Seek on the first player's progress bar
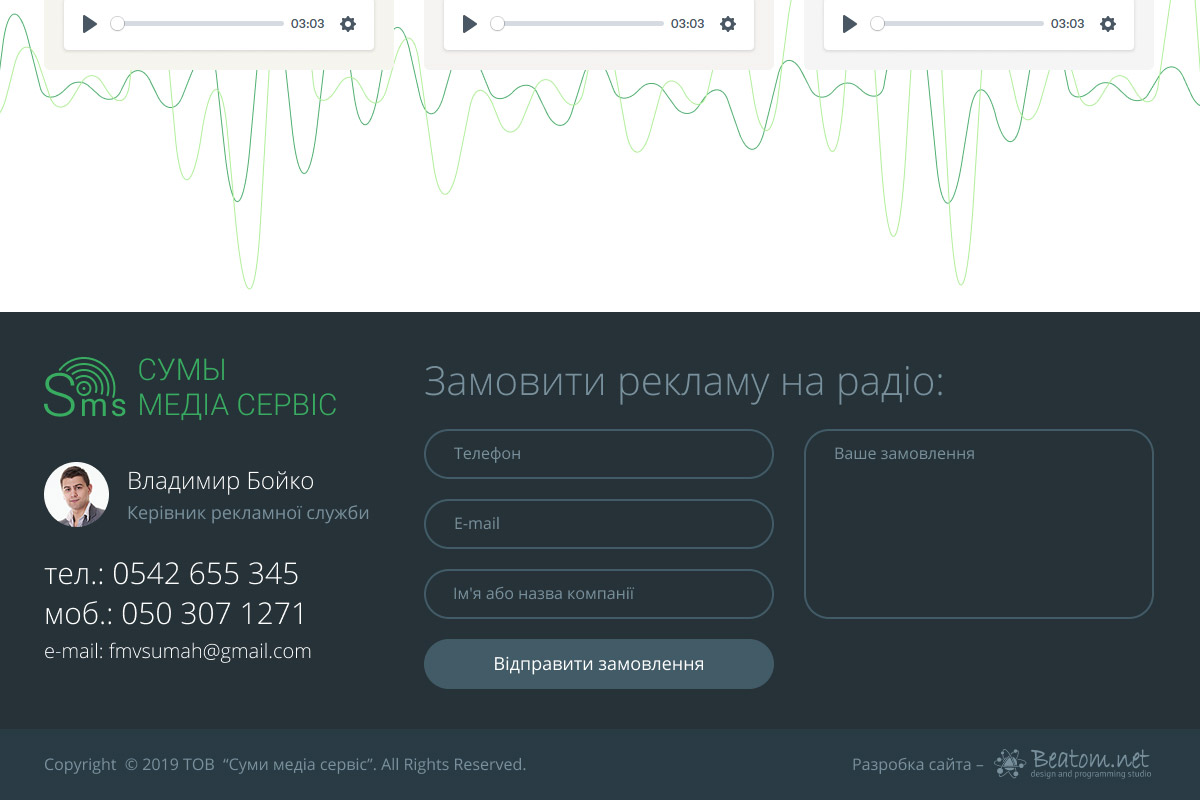The width and height of the screenshot is (1200, 800). click(x=200, y=24)
